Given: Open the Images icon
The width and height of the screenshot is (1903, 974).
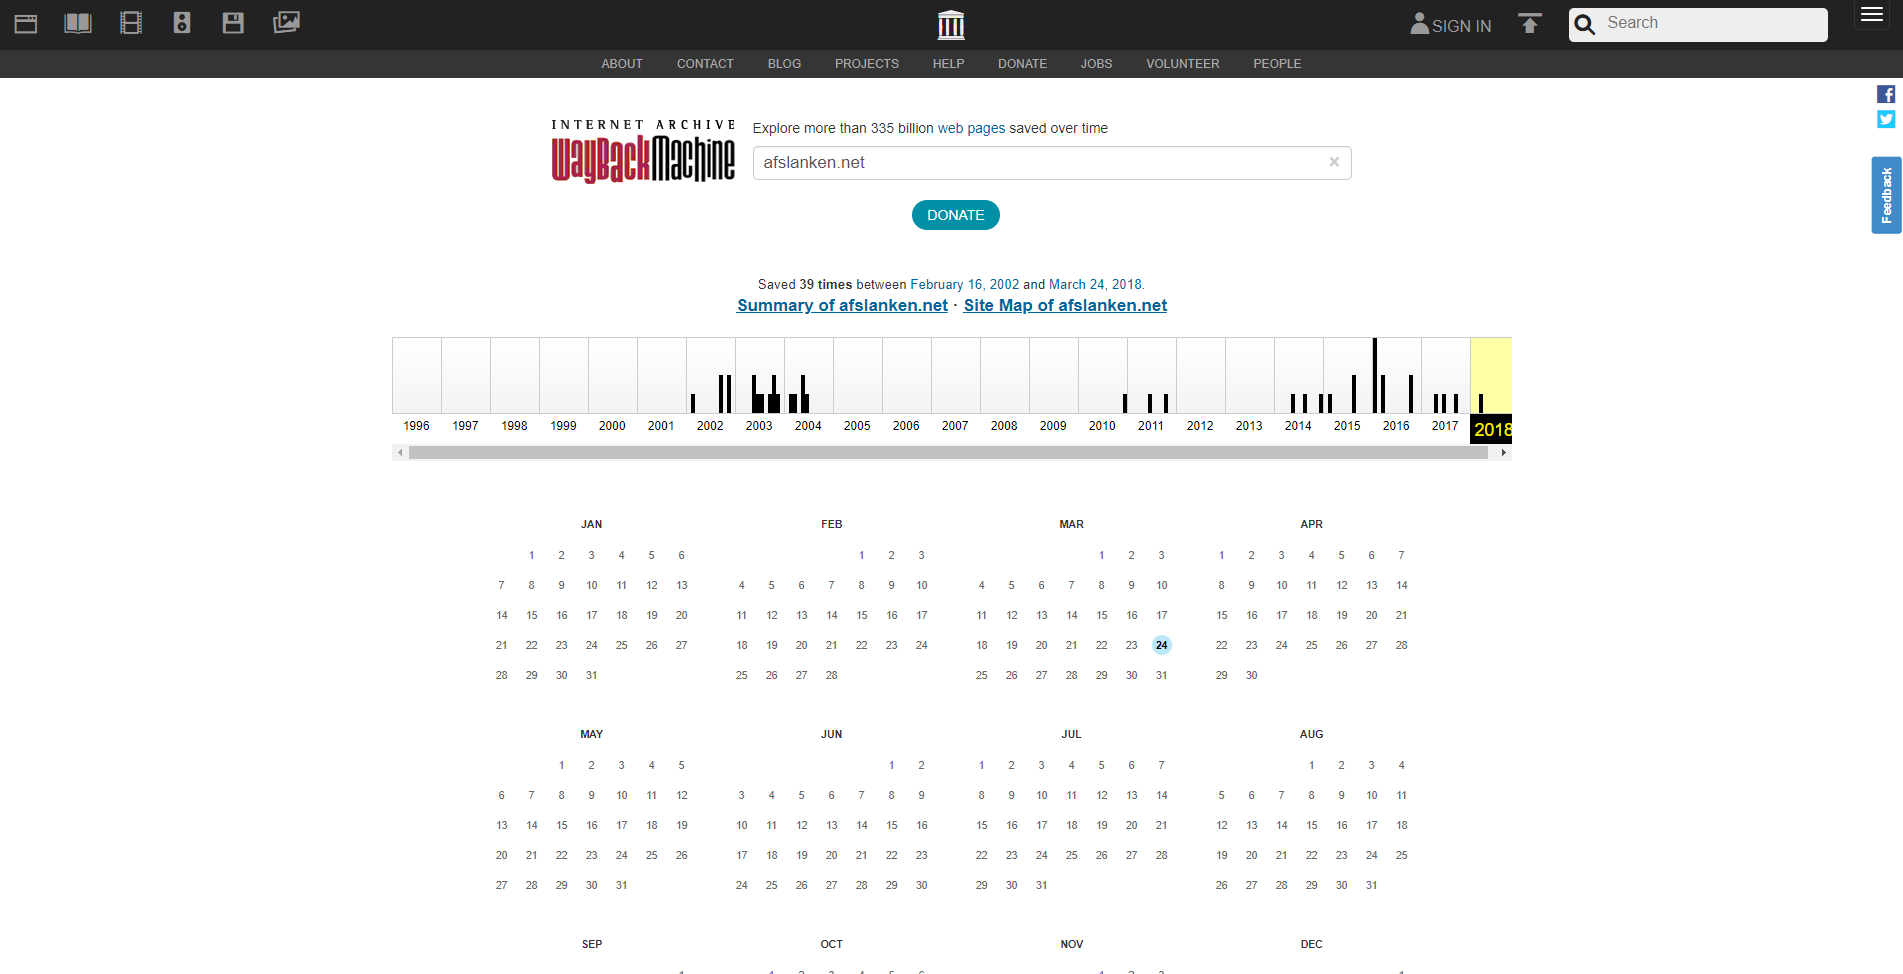Looking at the screenshot, I should tap(286, 22).
